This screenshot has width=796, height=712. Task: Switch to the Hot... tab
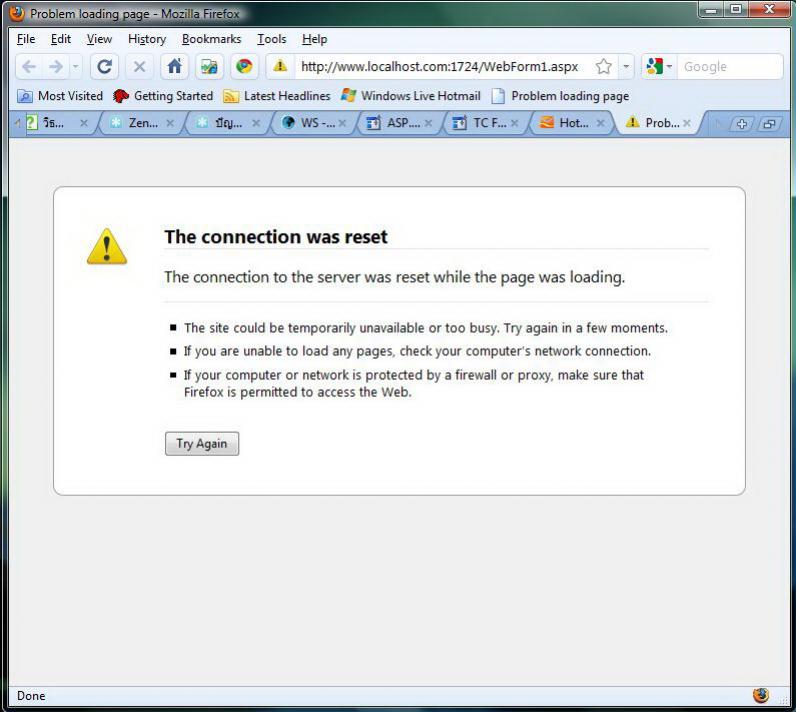[569, 123]
